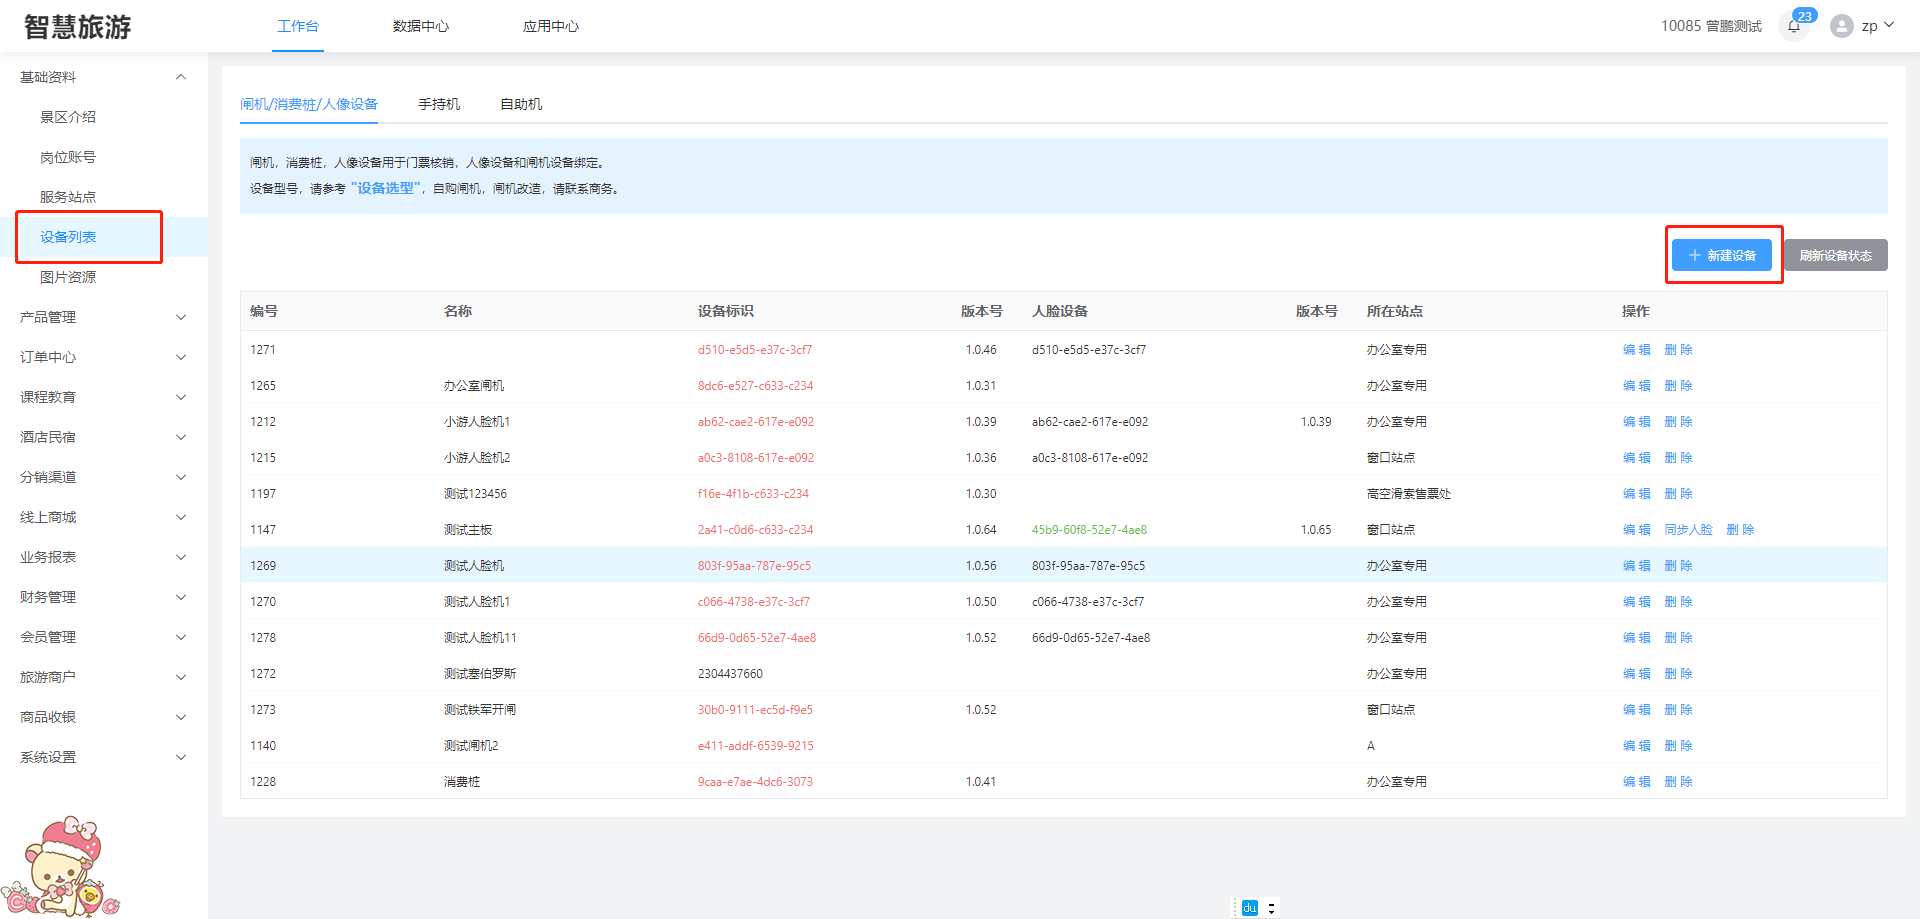Screen dimensions: 1920x919
Task: Edit device 1265 办公室闸机
Action: [1636, 386]
